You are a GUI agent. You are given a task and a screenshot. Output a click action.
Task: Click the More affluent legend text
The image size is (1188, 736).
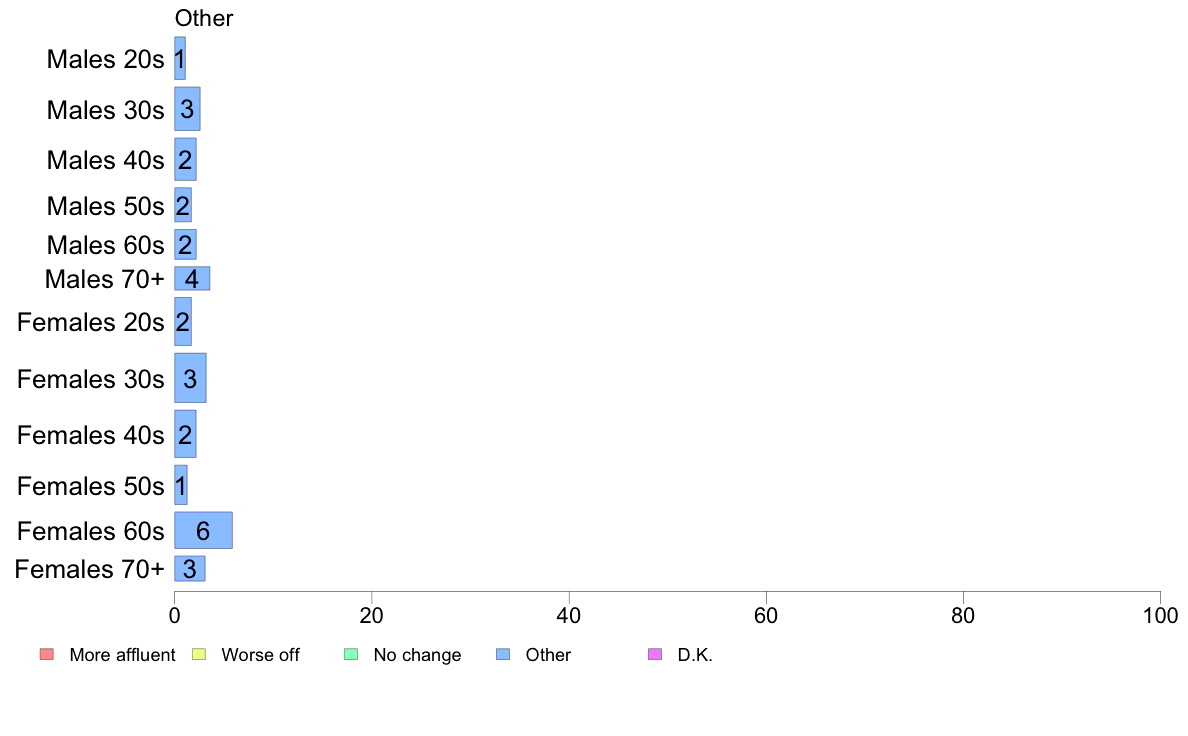click(x=122, y=655)
